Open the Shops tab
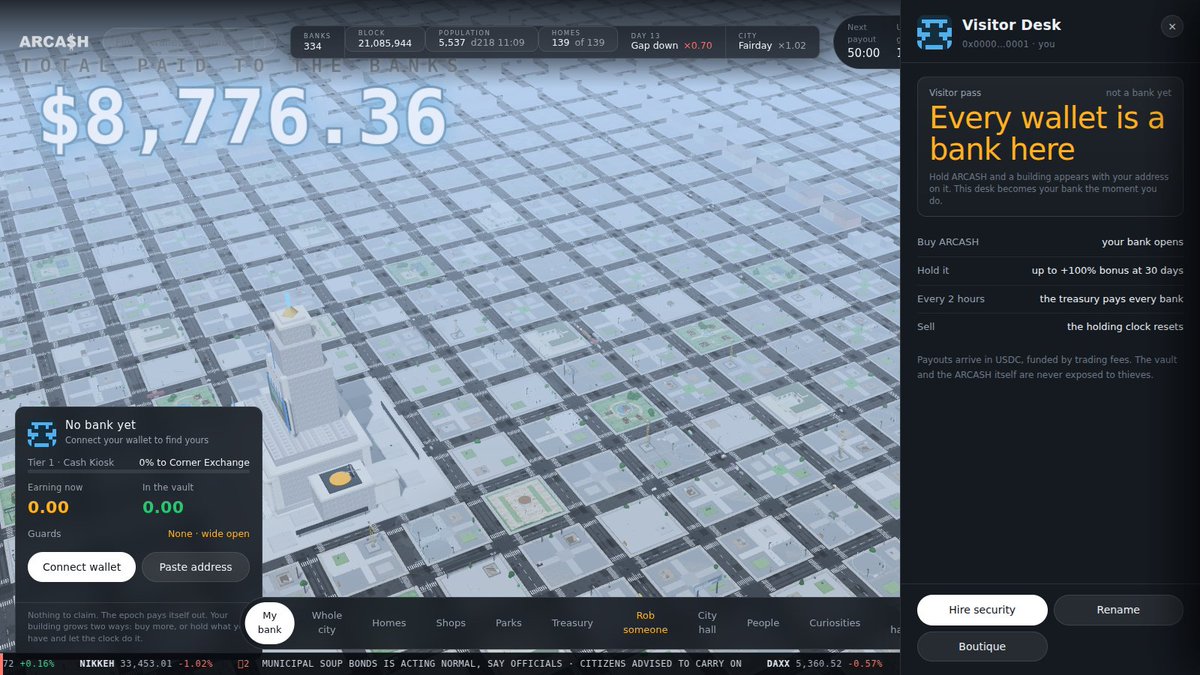Viewport: 1200px width, 675px height. (x=451, y=623)
